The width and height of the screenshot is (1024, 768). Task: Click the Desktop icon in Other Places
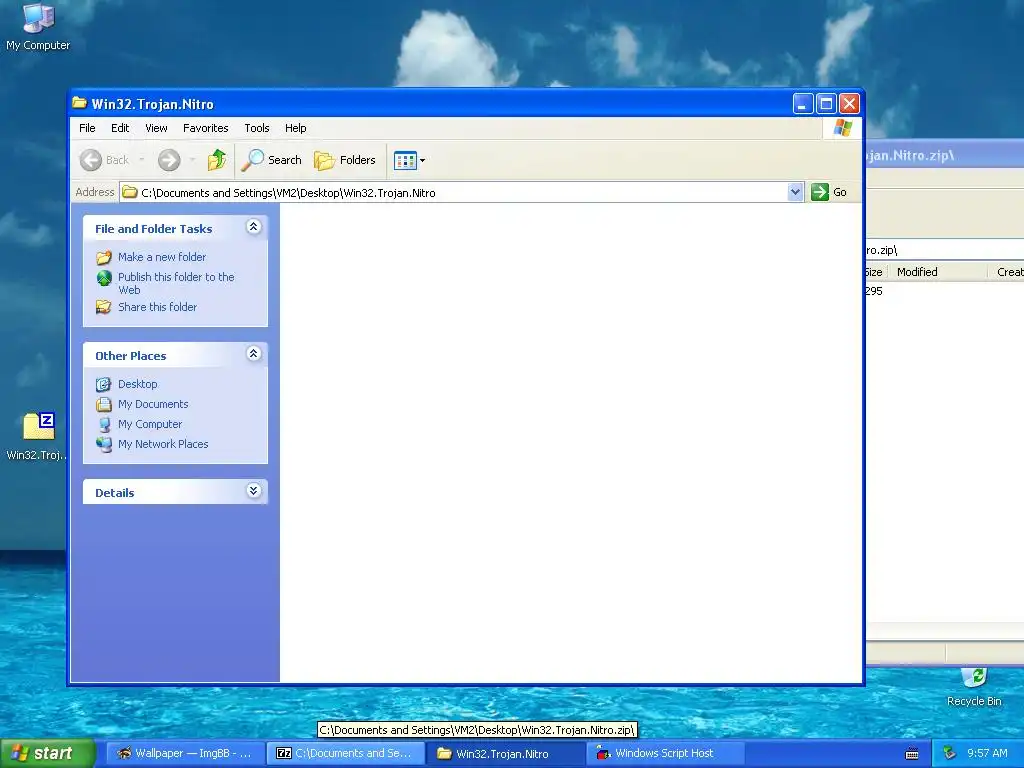point(104,384)
